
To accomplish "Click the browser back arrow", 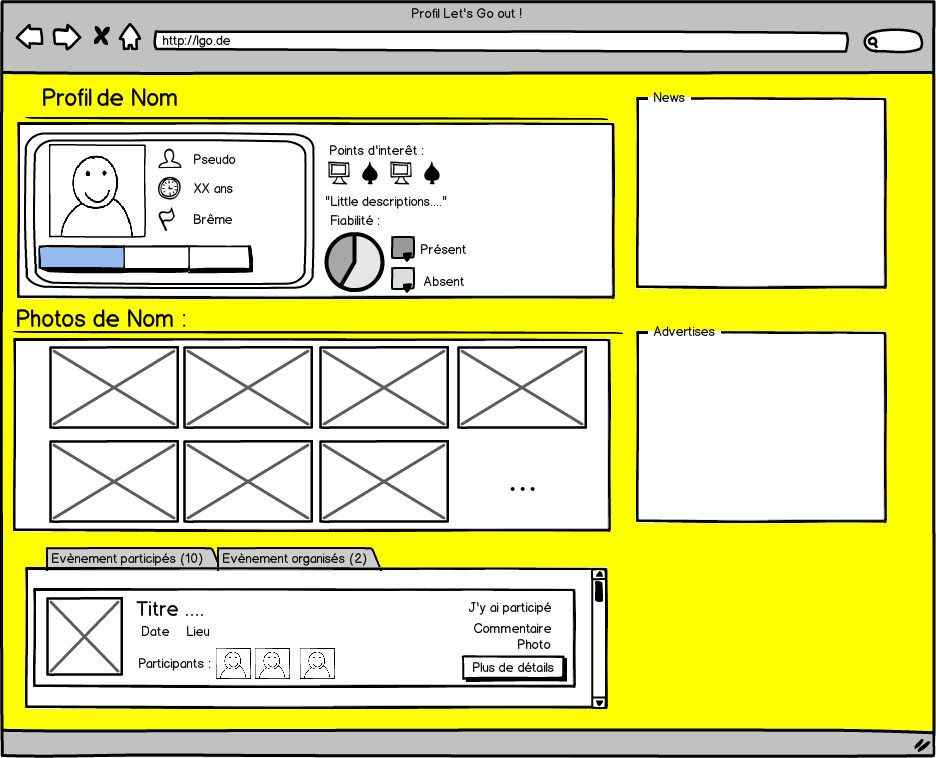I will [x=30, y=38].
